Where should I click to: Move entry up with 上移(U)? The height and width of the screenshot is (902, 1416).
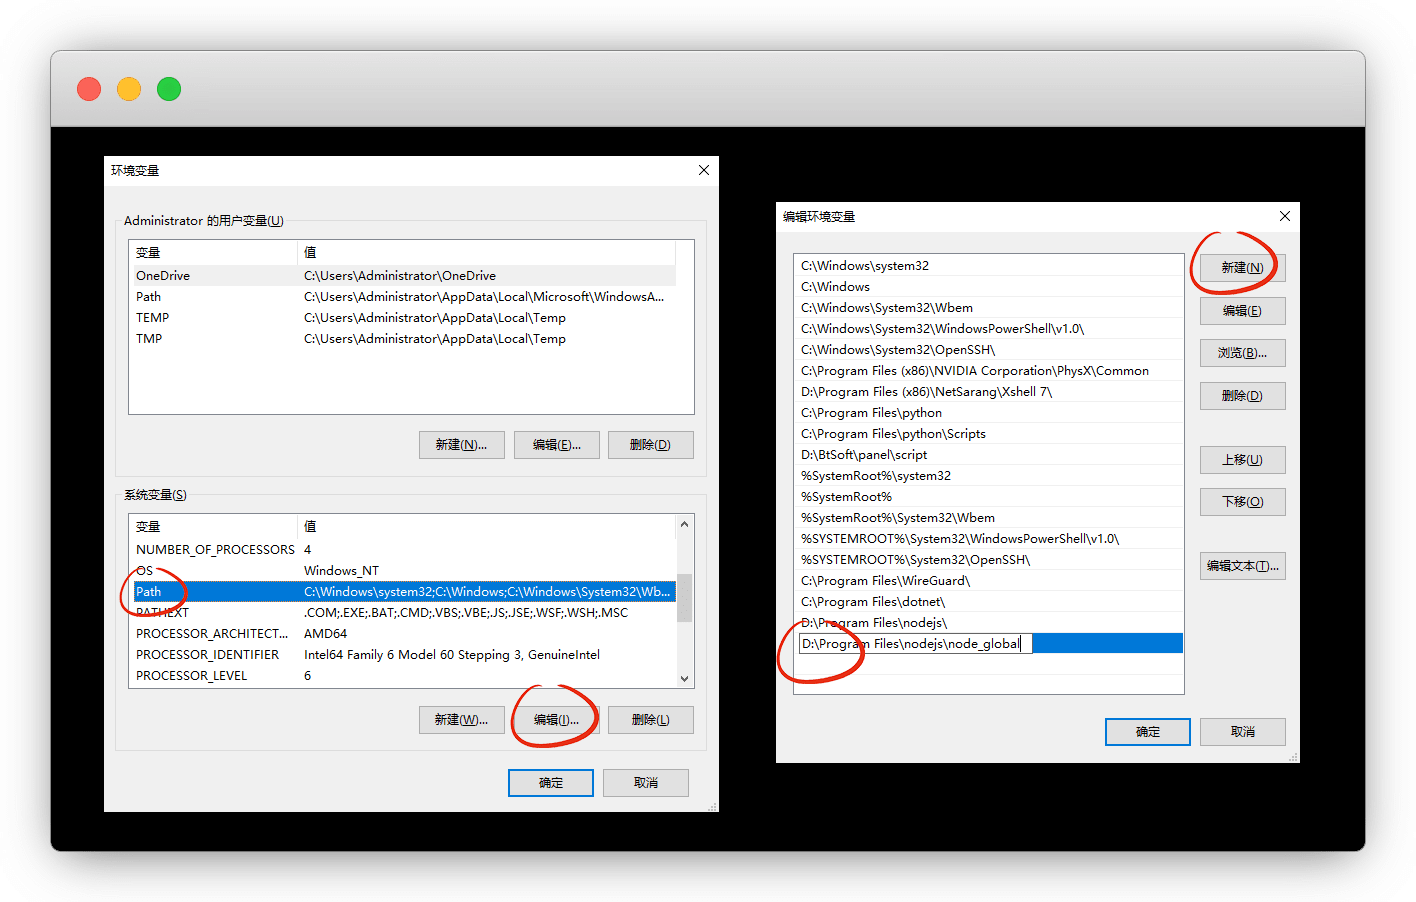1242,460
